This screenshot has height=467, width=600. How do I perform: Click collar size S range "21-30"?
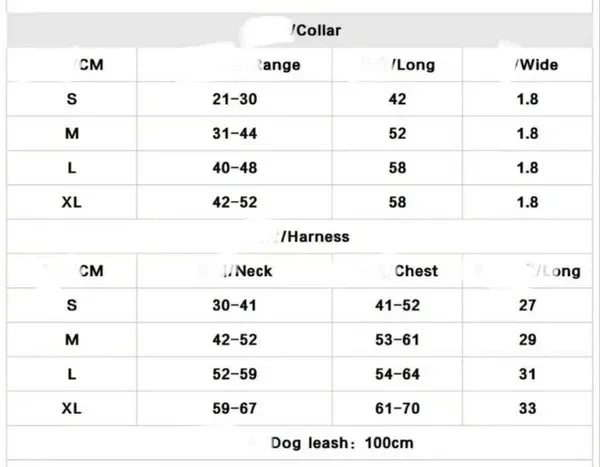coord(235,100)
